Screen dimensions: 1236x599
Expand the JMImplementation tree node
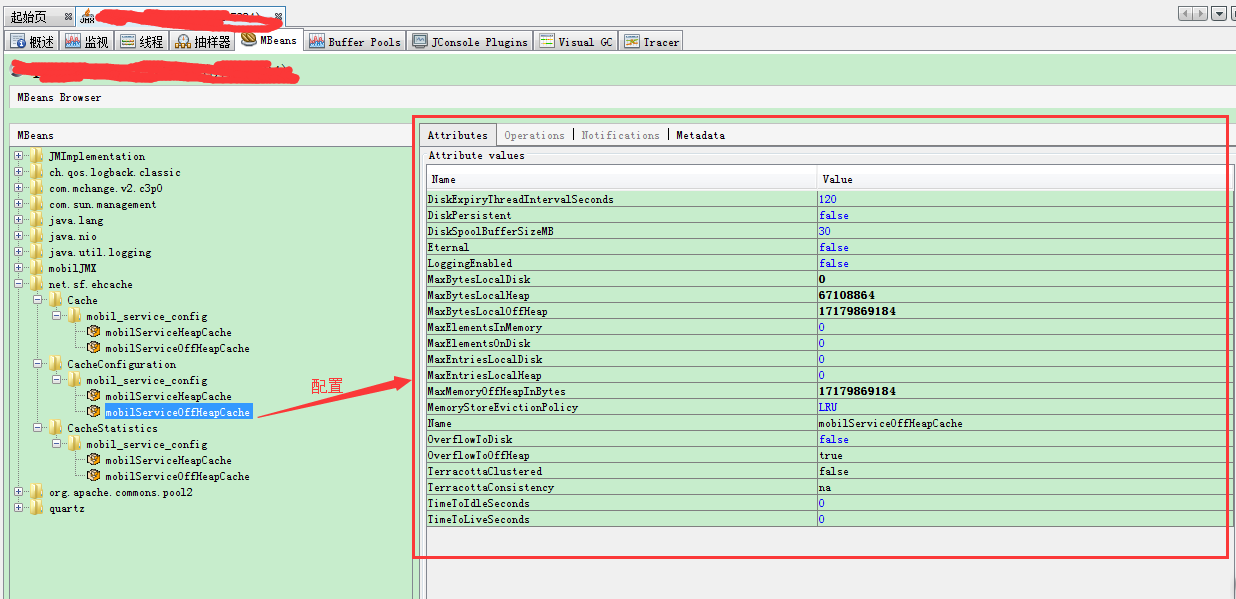pyautogui.click(x=19, y=156)
